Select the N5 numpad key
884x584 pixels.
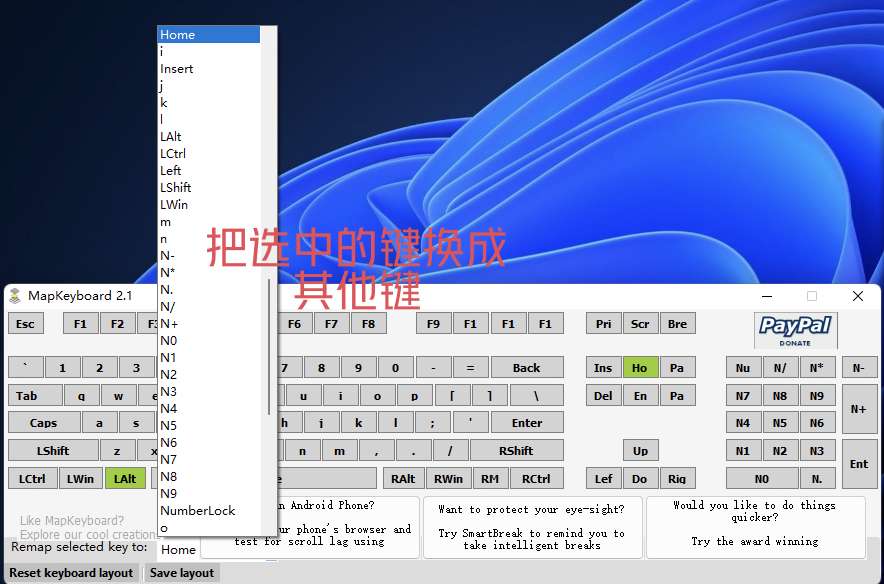pyautogui.click(x=780, y=422)
